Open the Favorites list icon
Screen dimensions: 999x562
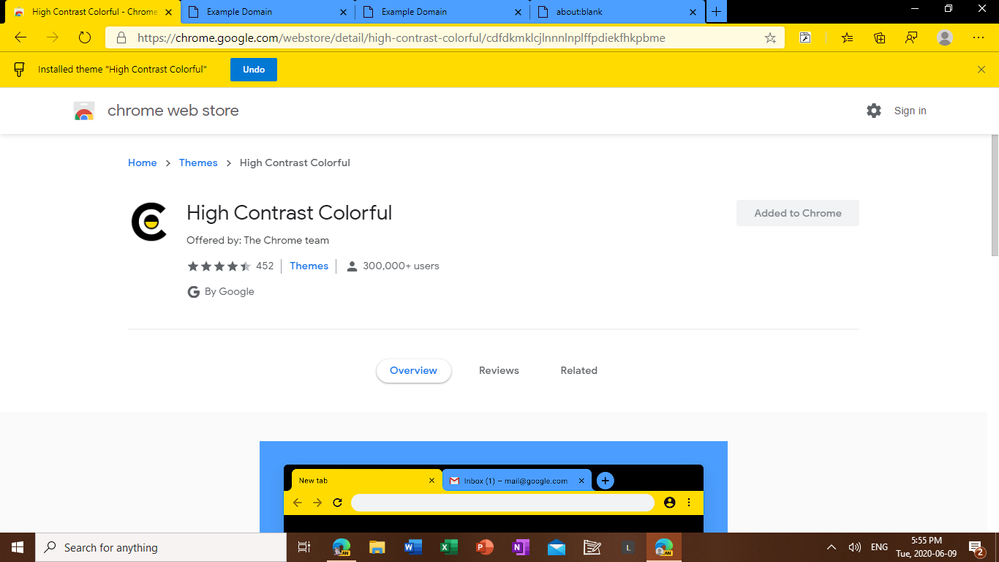point(847,38)
